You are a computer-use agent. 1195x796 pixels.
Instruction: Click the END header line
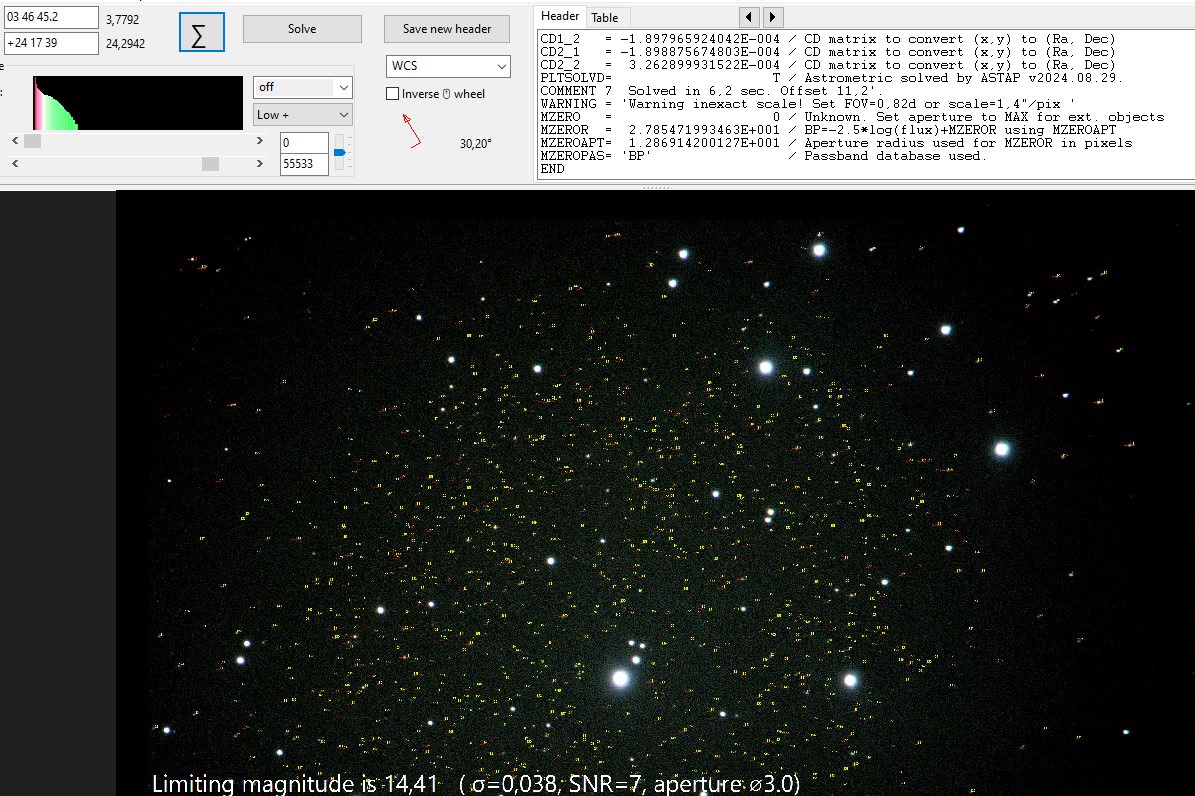pos(552,169)
